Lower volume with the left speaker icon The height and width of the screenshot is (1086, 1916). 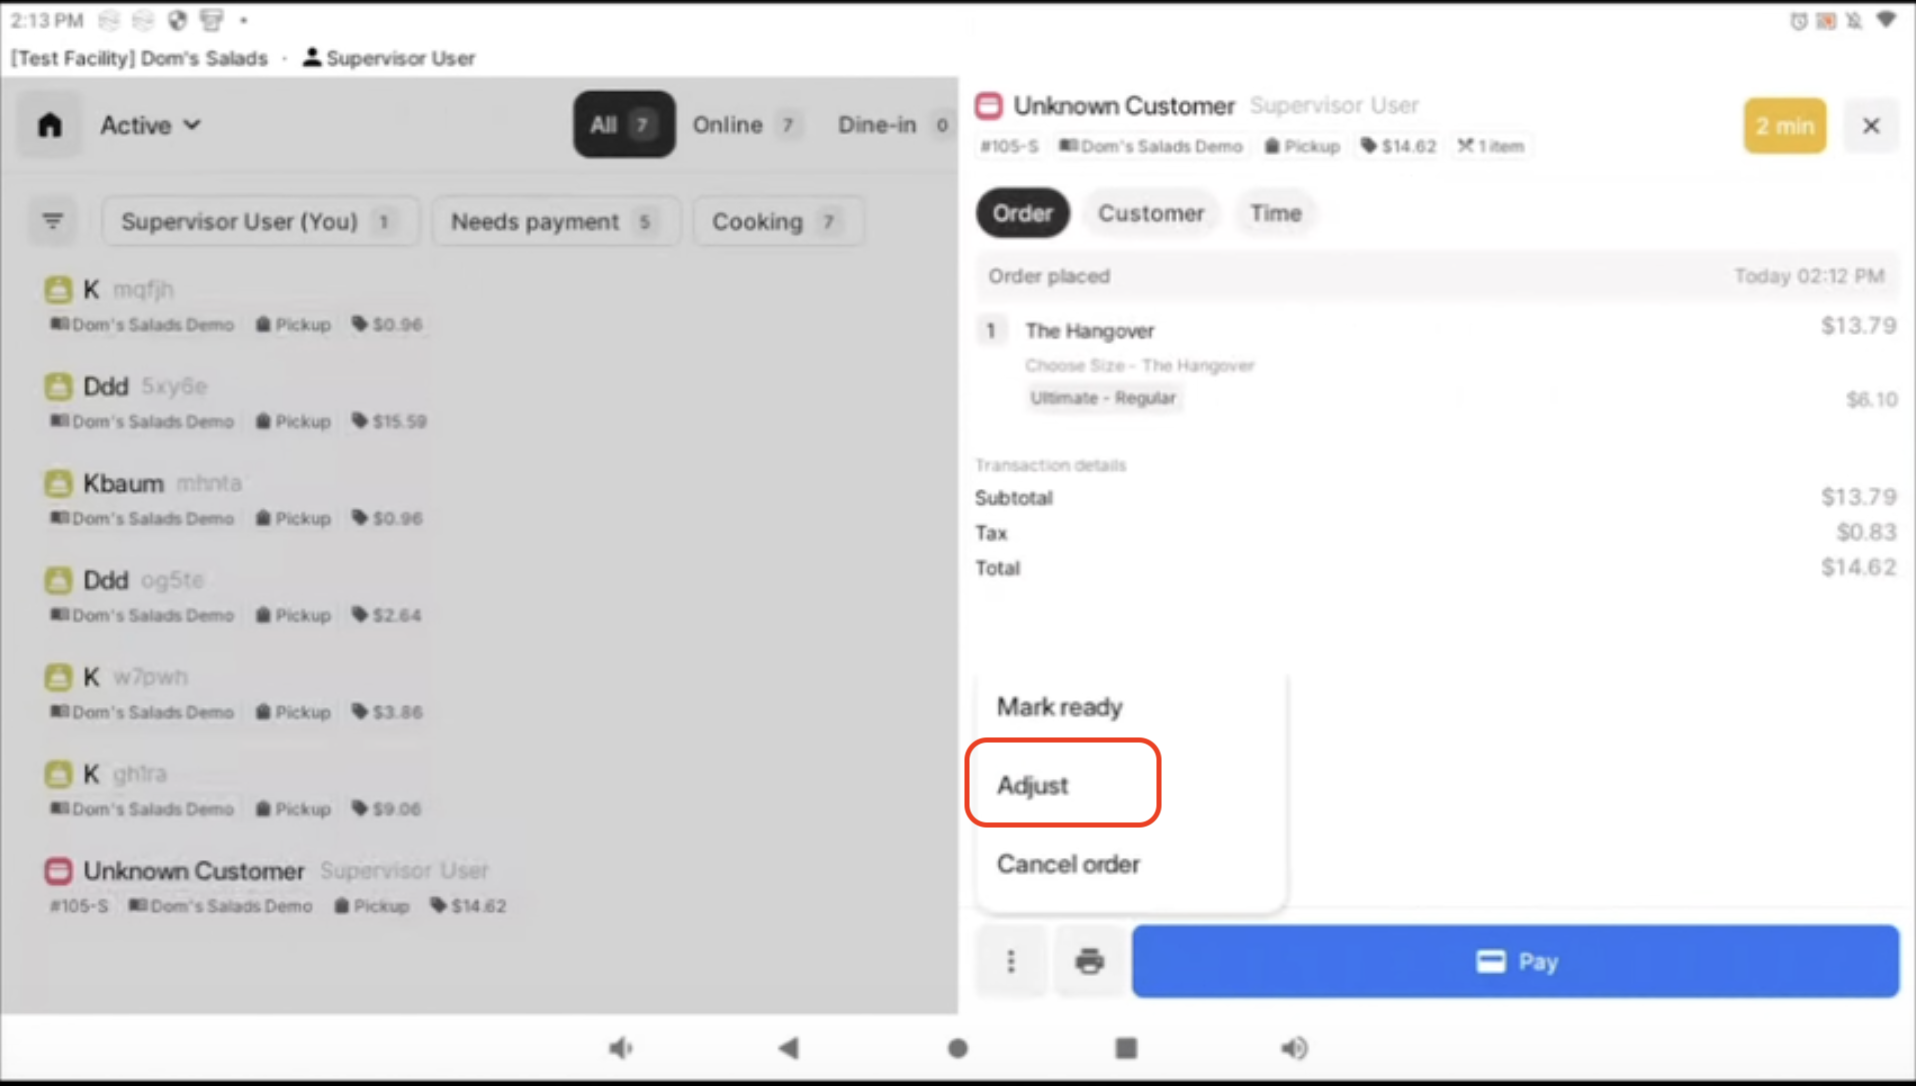click(x=621, y=1048)
